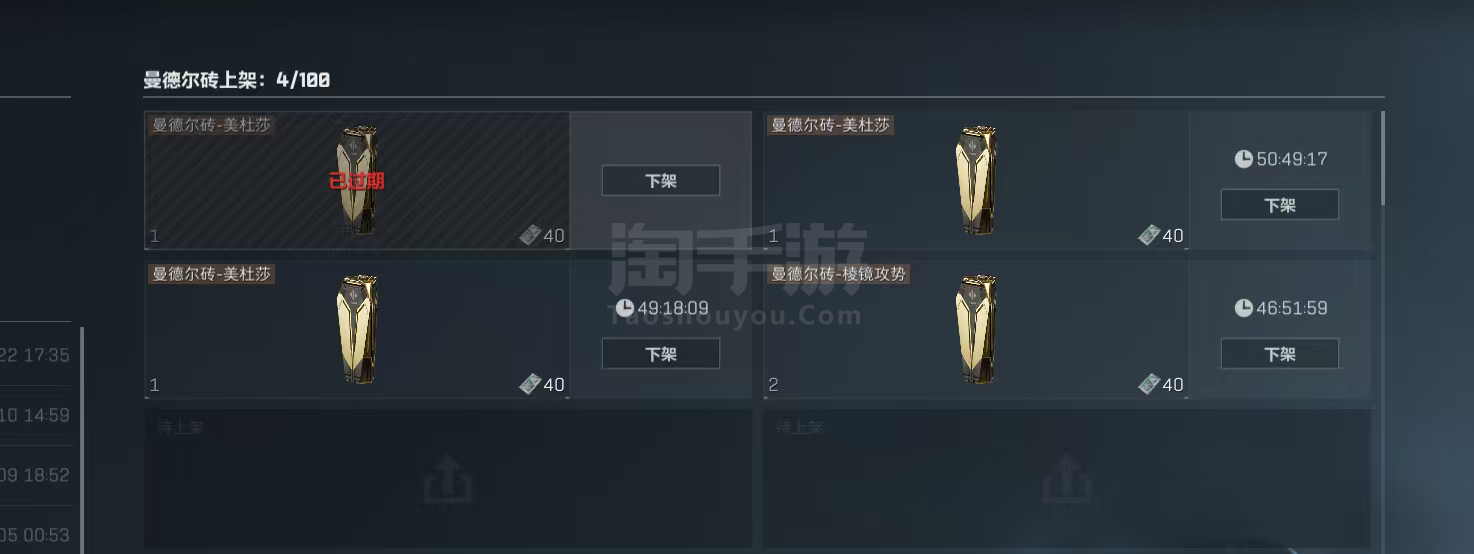Select the 棱镜攻势 brick image
Screen dimensions: 1474x554
pyautogui.click(x=976, y=330)
